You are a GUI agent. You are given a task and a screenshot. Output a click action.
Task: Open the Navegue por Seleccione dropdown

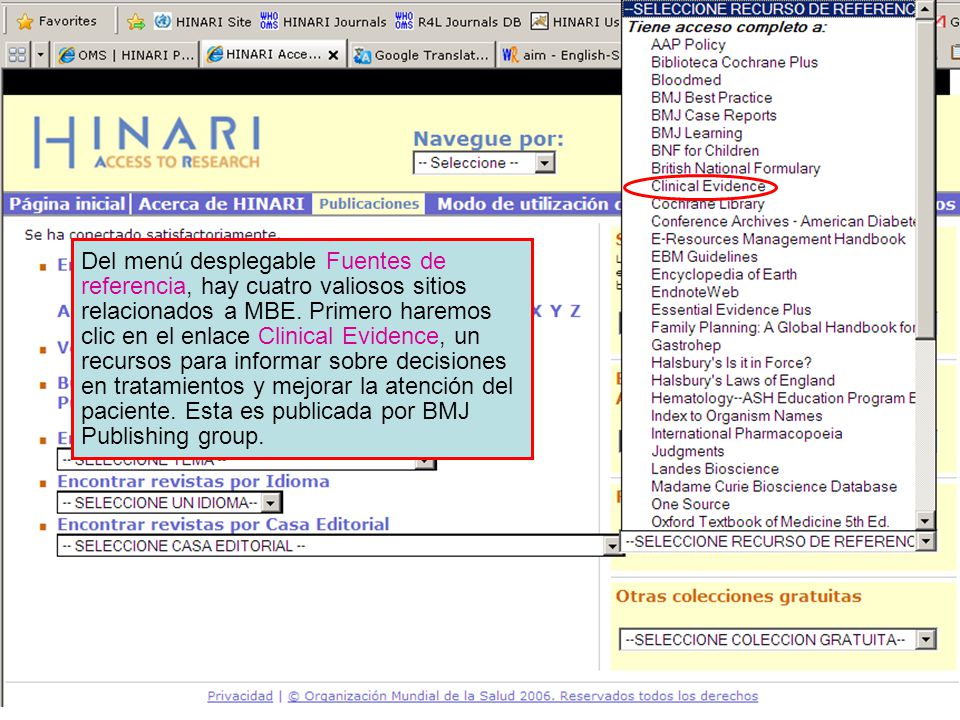(x=484, y=163)
